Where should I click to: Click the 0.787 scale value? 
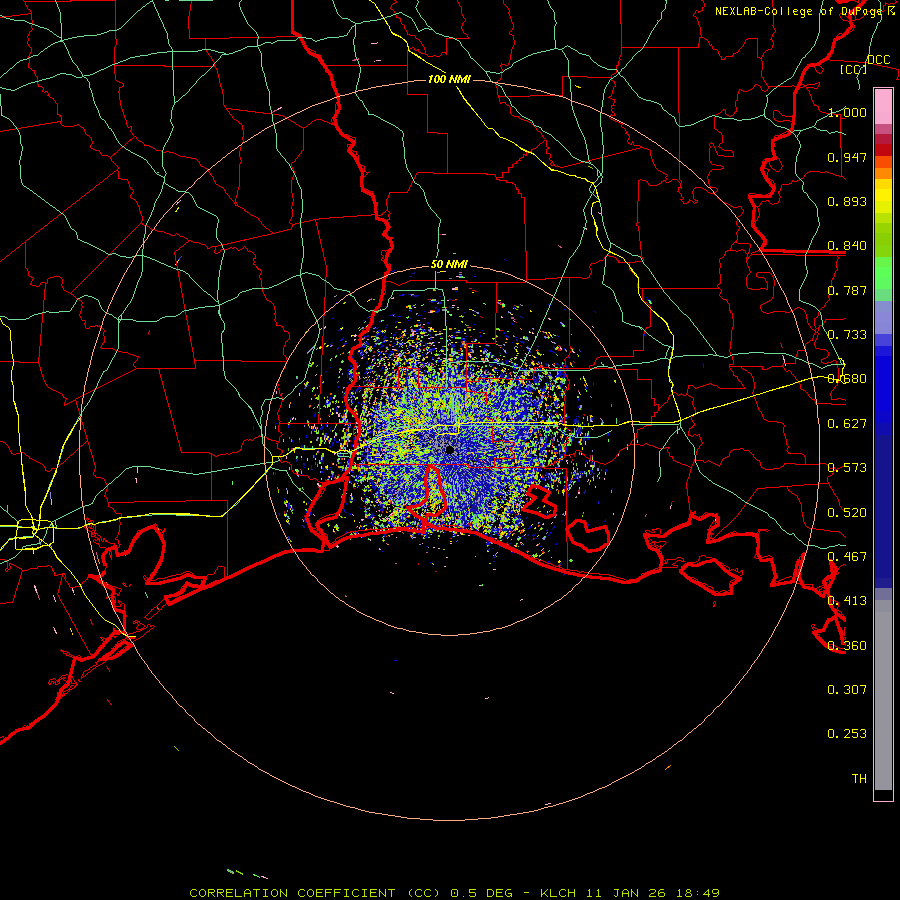(x=847, y=290)
